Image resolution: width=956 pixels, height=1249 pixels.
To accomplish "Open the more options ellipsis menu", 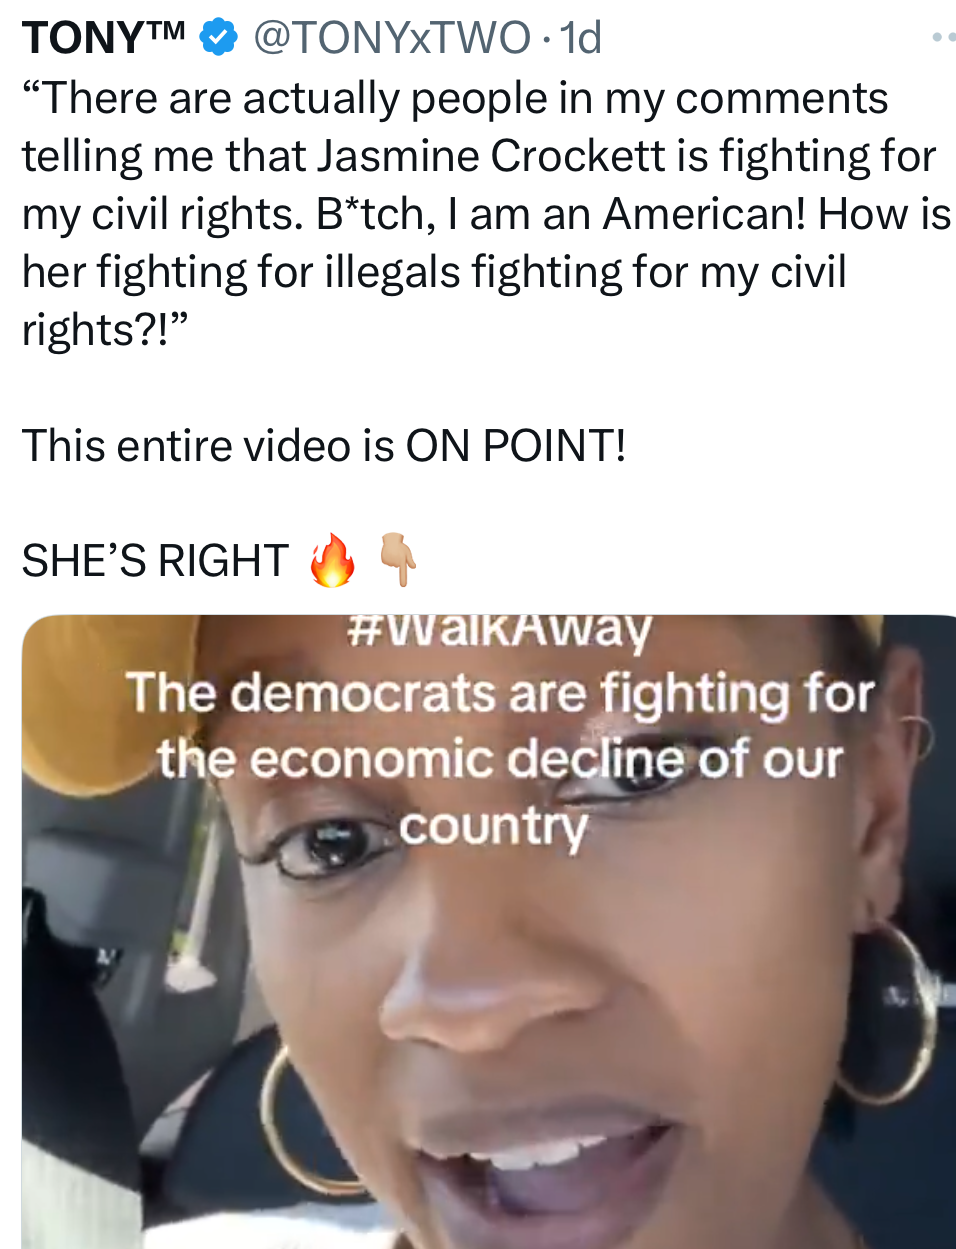I will point(944,37).
